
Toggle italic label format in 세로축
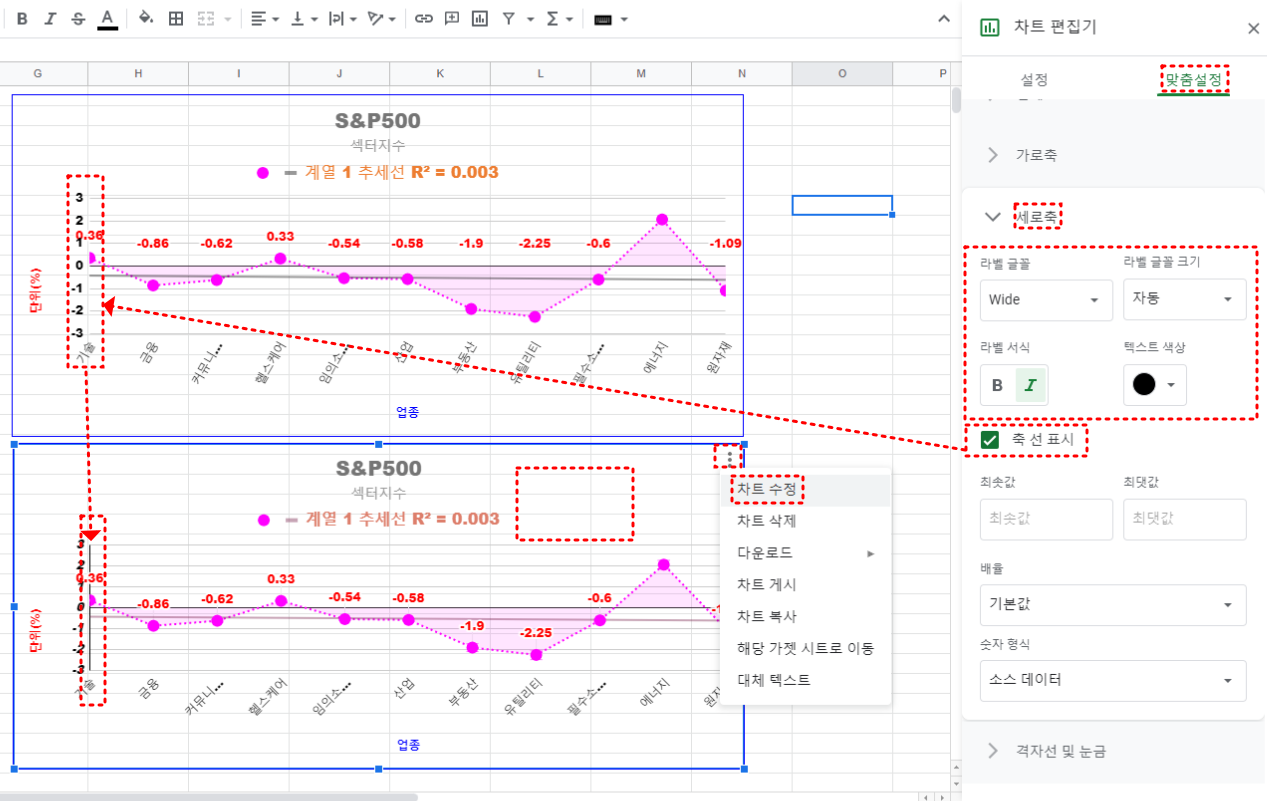click(1031, 385)
